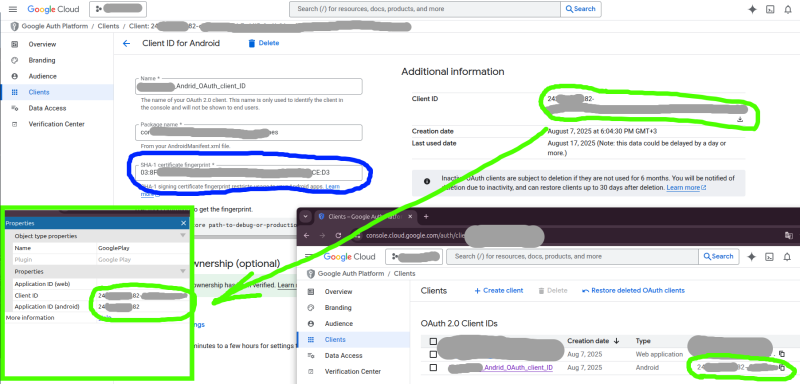Click the Search button in the Client ID for Android window
The width and height of the screenshot is (800, 384).
pyautogui.click(x=581, y=9)
